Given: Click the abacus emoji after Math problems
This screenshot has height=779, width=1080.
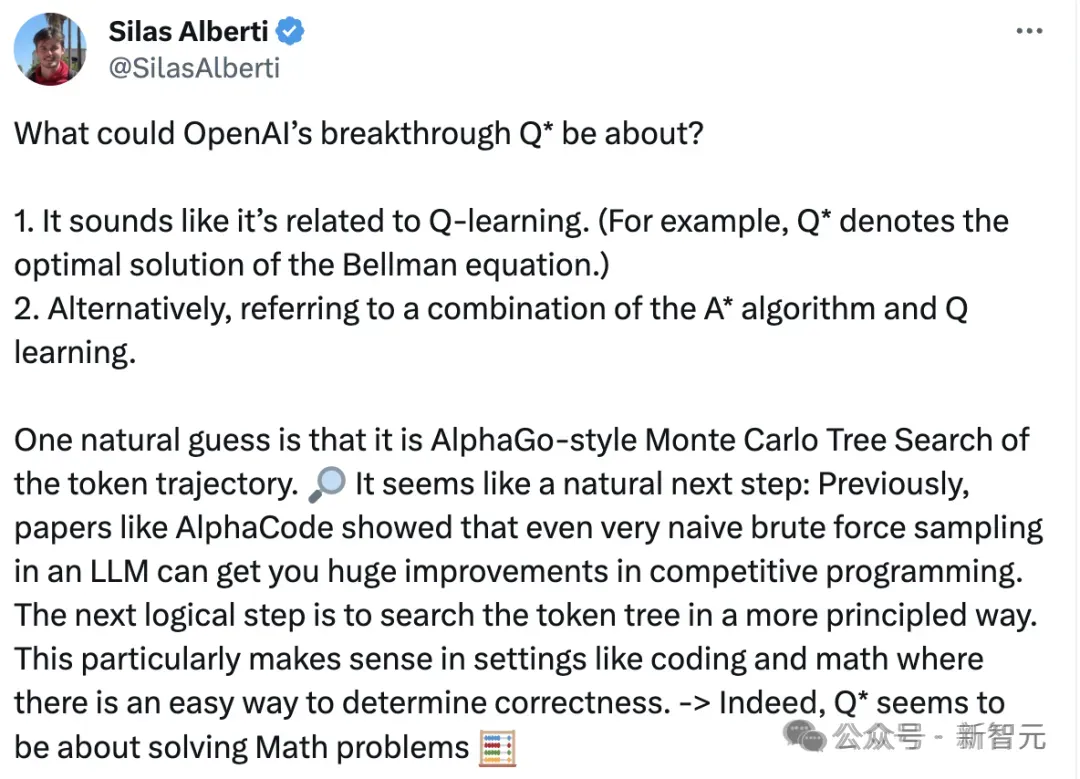Looking at the screenshot, I should tap(497, 747).
